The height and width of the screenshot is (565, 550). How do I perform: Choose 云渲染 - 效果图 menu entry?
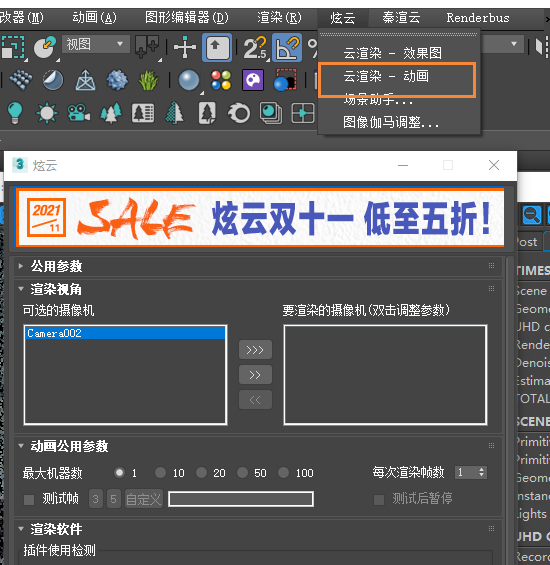[392, 53]
